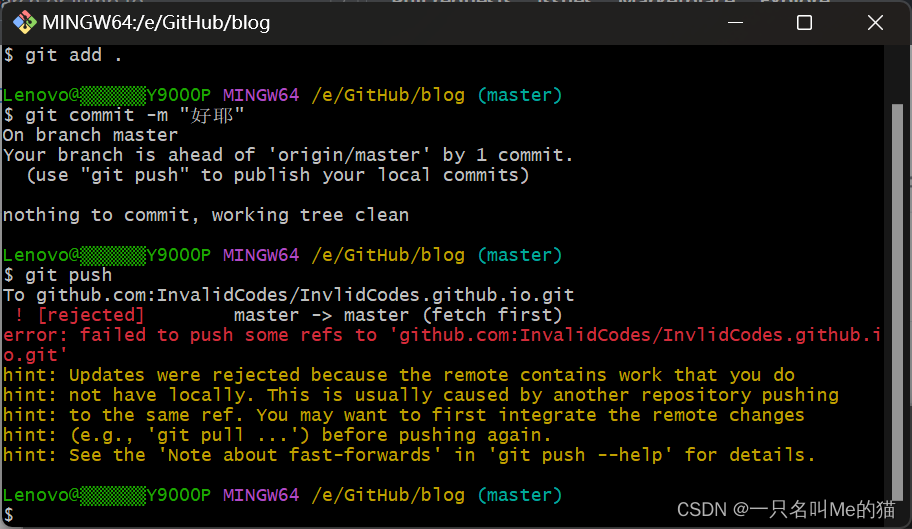Click 'hint: Updates were rejected because' line
The height and width of the screenshot is (529, 912).
[399, 375]
